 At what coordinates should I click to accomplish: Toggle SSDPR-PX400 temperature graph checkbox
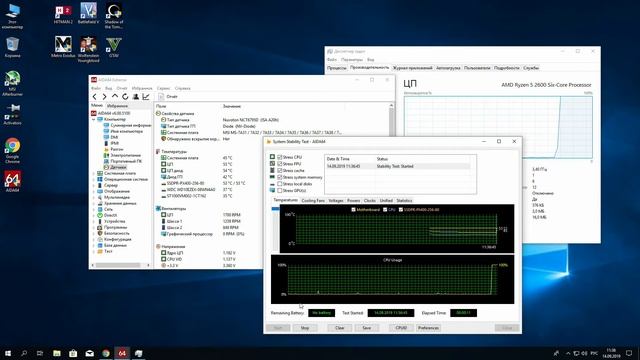401,210
